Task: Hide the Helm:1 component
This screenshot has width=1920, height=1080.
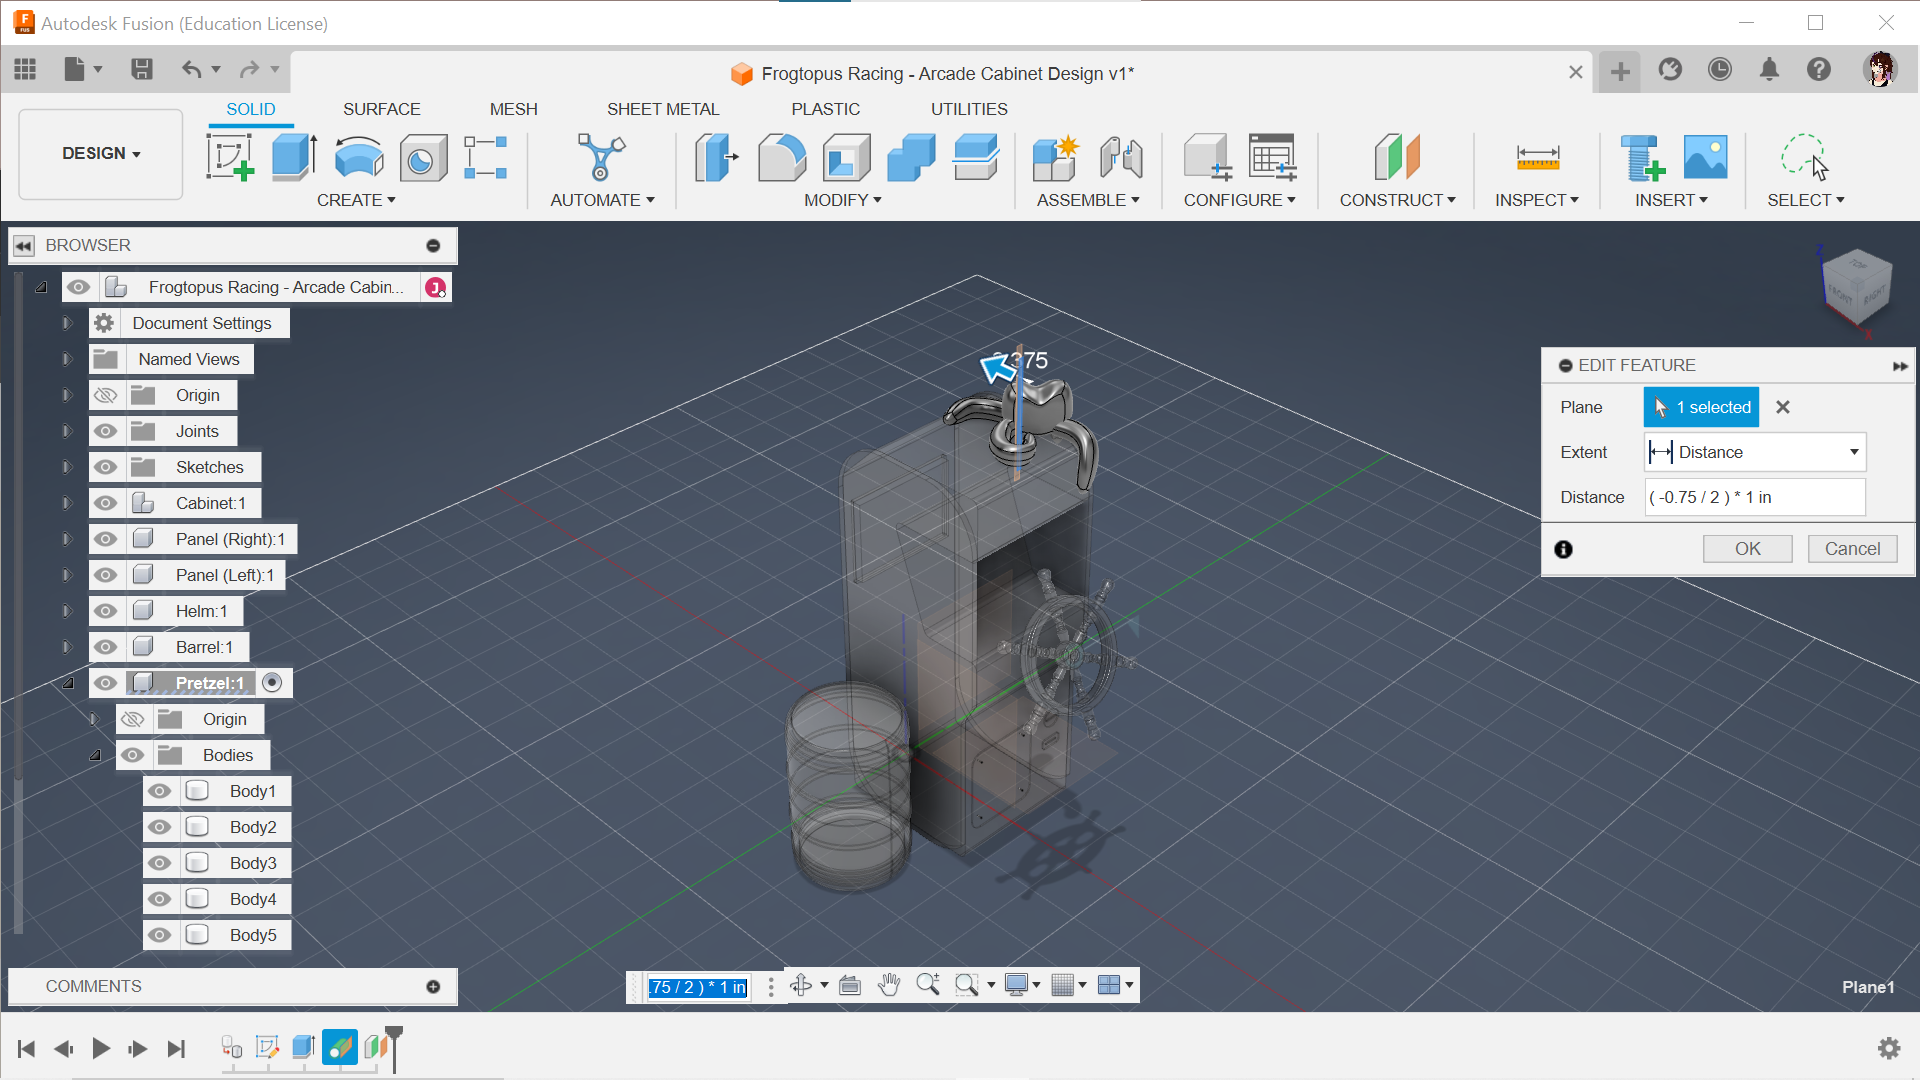Action: [106, 611]
